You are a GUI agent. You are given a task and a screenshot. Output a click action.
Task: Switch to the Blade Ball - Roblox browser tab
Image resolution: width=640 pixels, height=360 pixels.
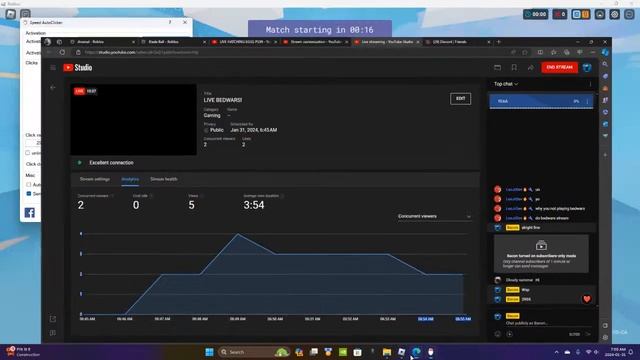173,42
